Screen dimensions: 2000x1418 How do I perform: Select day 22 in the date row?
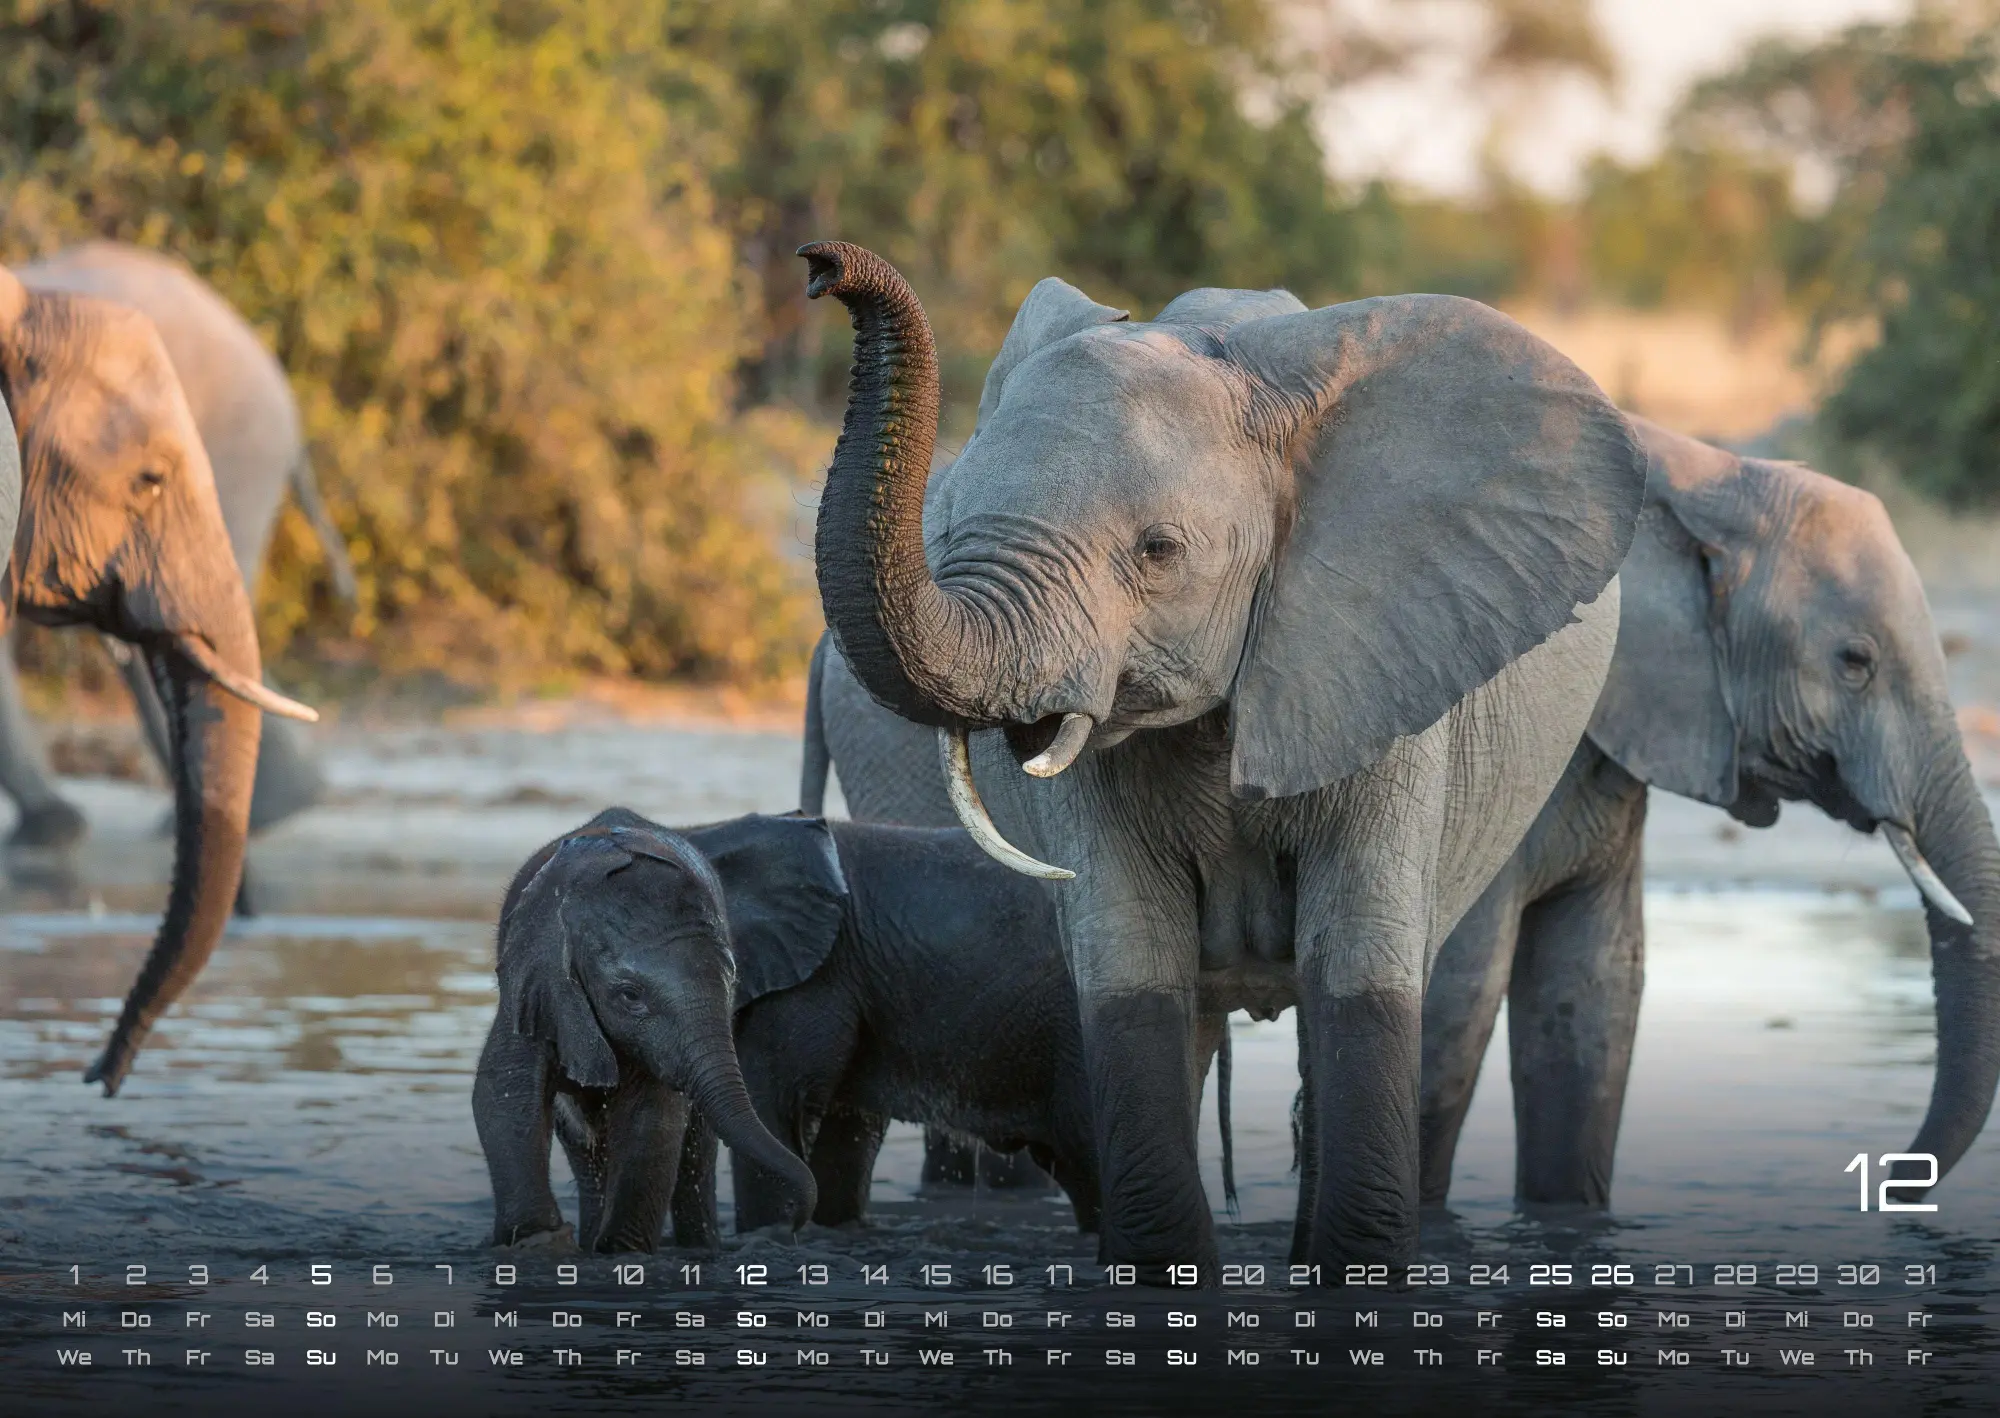tap(1366, 1275)
